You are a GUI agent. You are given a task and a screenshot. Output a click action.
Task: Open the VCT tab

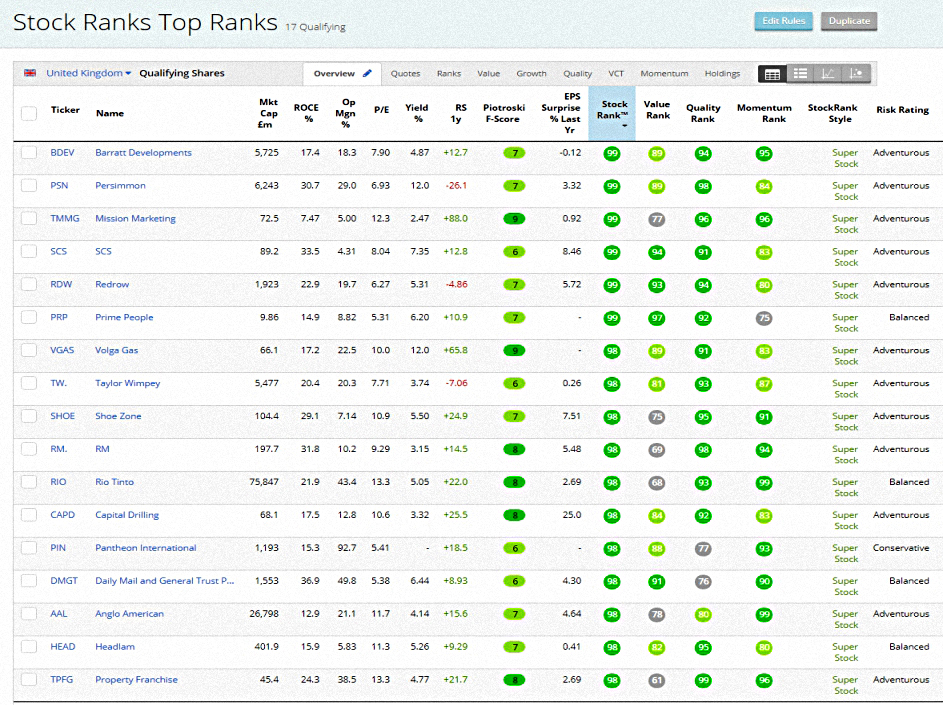click(616, 73)
